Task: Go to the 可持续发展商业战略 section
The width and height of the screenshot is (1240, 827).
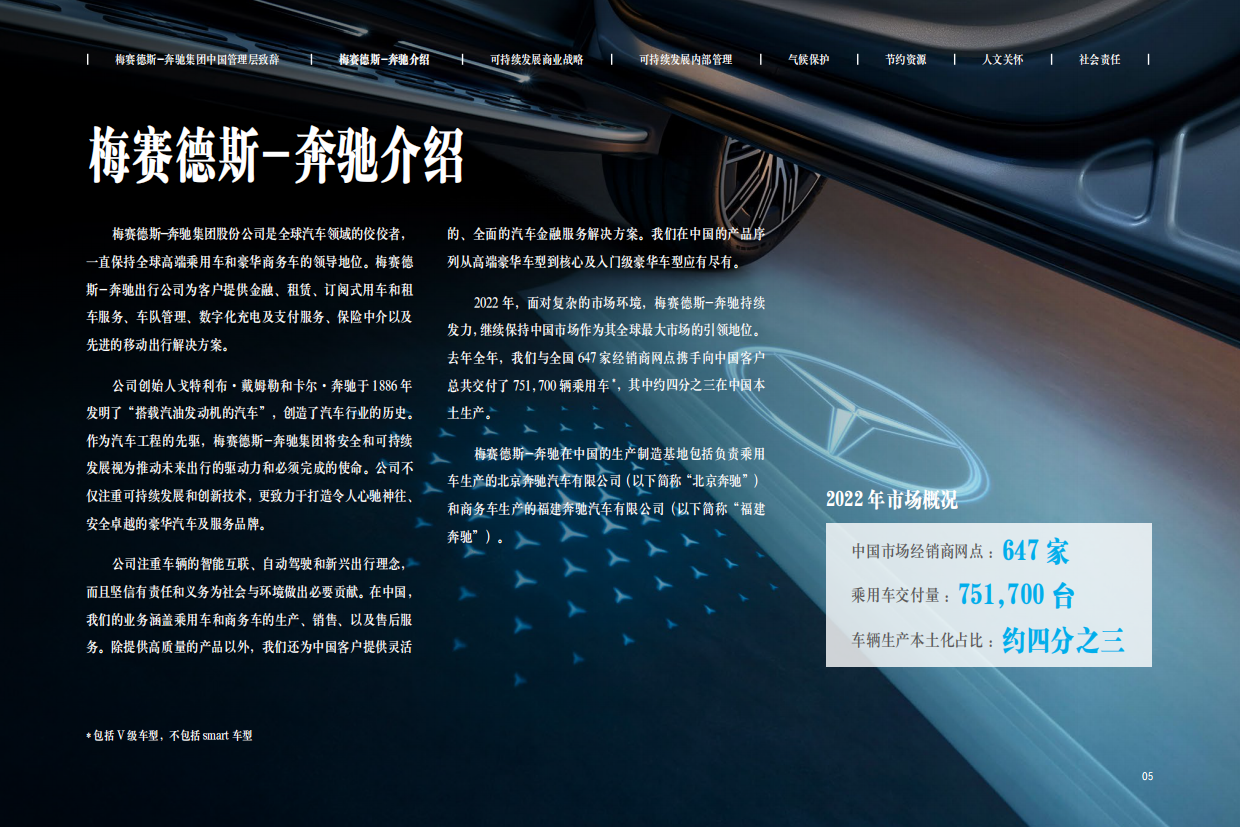Action: click(x=537, y=59)
